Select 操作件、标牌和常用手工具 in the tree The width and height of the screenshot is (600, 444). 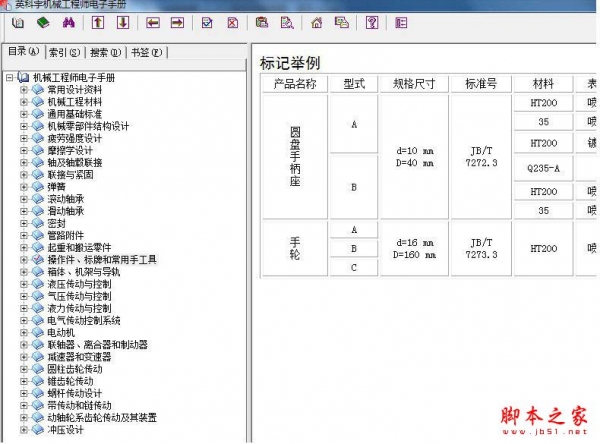click(102, 260)
